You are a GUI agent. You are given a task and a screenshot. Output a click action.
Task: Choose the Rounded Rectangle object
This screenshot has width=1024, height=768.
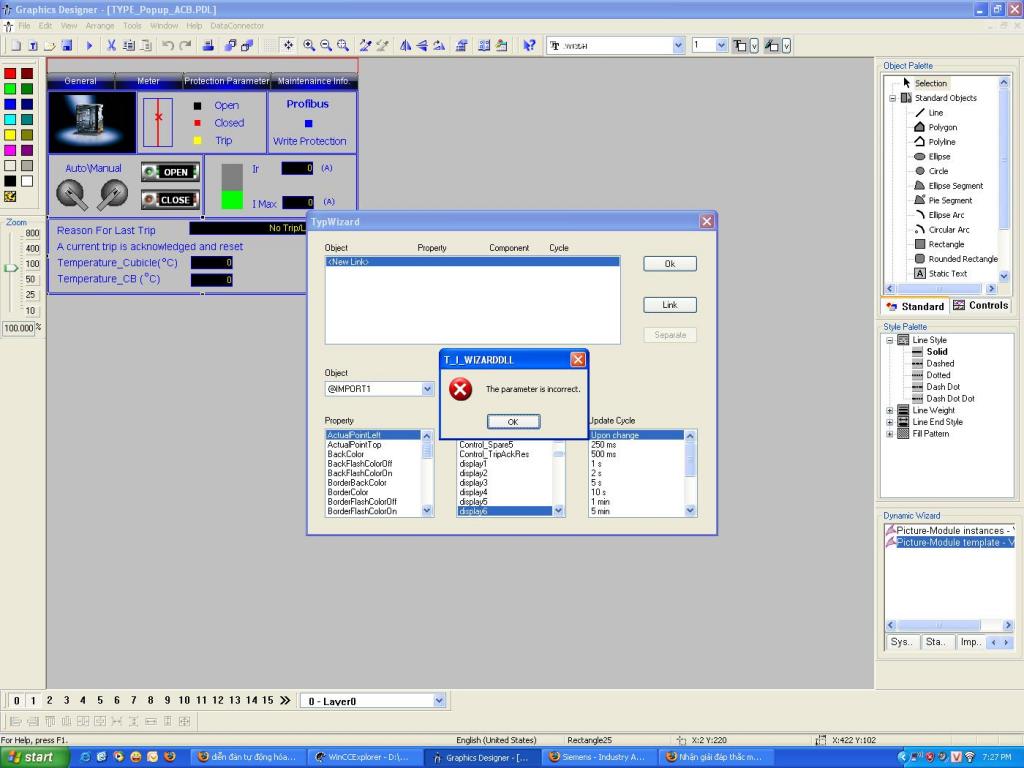pos(961,259)
